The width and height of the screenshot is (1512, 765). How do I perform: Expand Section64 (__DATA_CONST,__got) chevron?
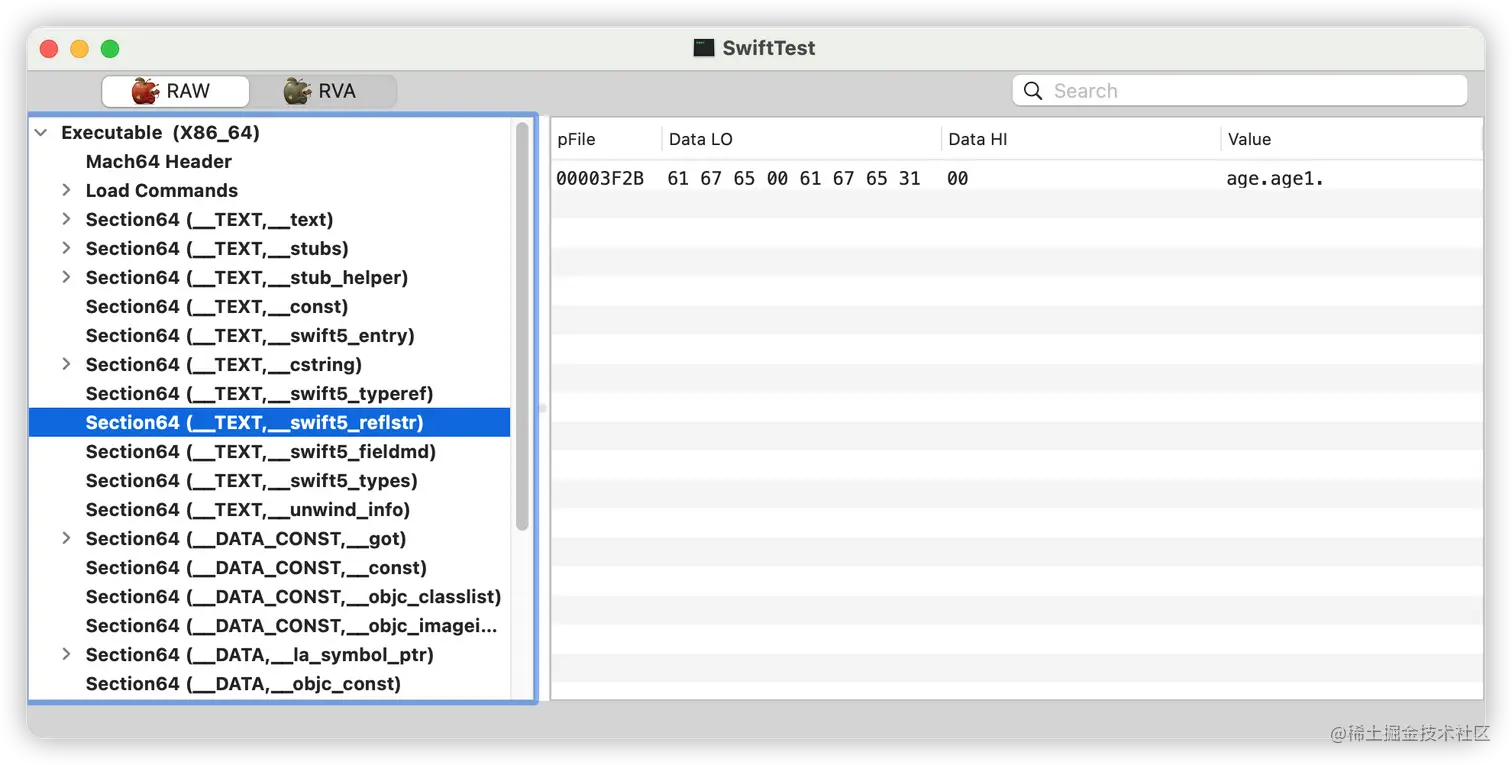click(x=66, y=538)
